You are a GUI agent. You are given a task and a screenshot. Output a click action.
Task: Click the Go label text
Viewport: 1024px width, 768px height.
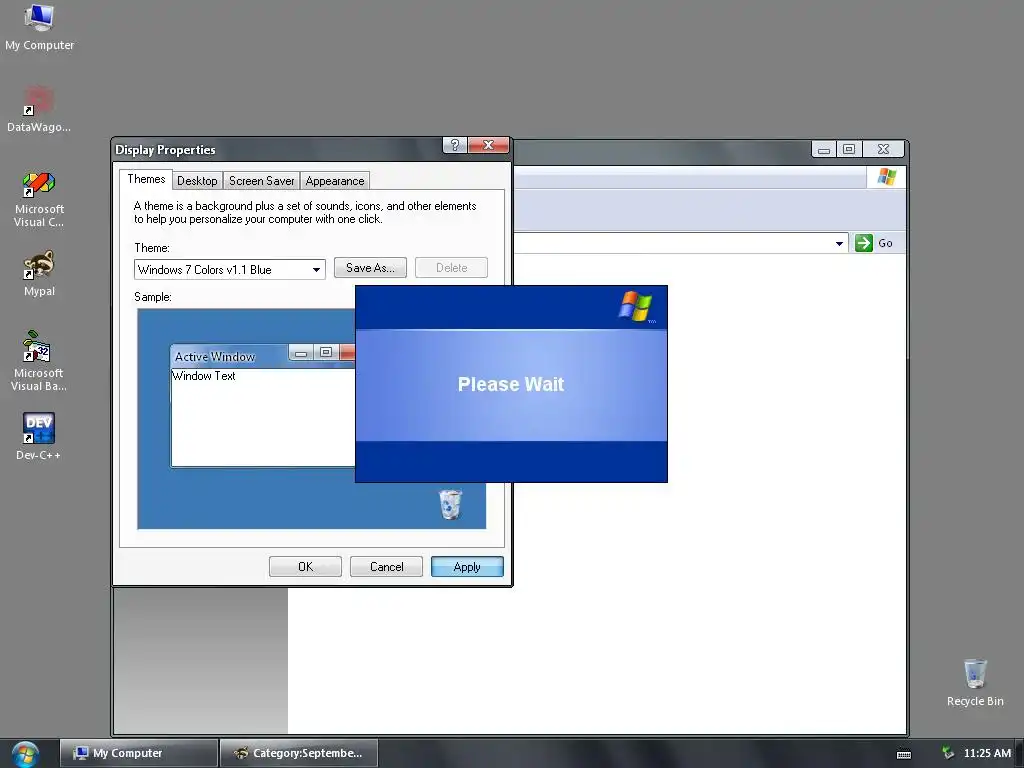tap(885, 243)
